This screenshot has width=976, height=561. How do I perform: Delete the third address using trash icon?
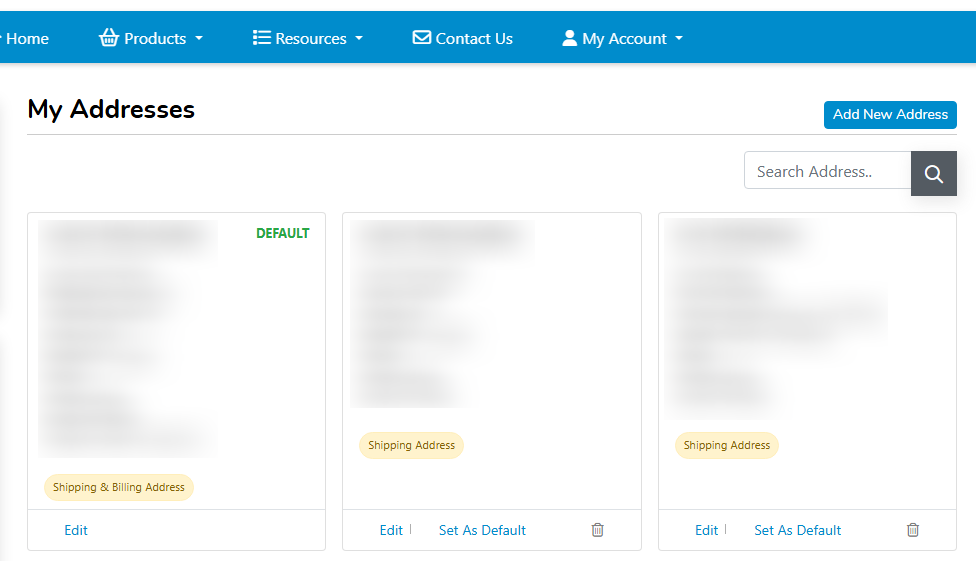click(x=913, y=530)
